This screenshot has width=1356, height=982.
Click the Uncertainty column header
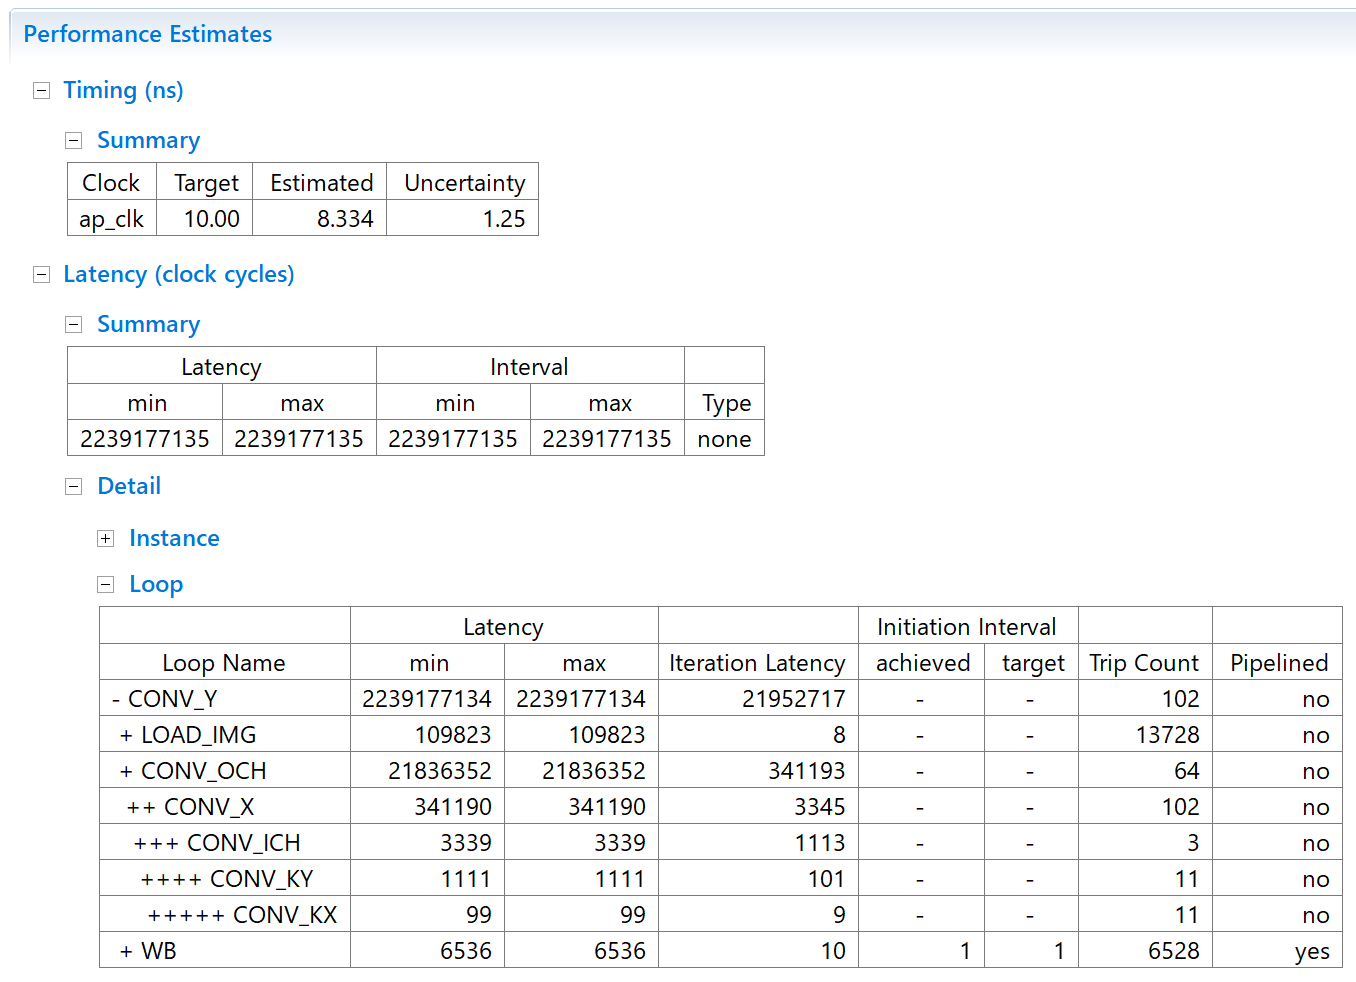(463, 182)
